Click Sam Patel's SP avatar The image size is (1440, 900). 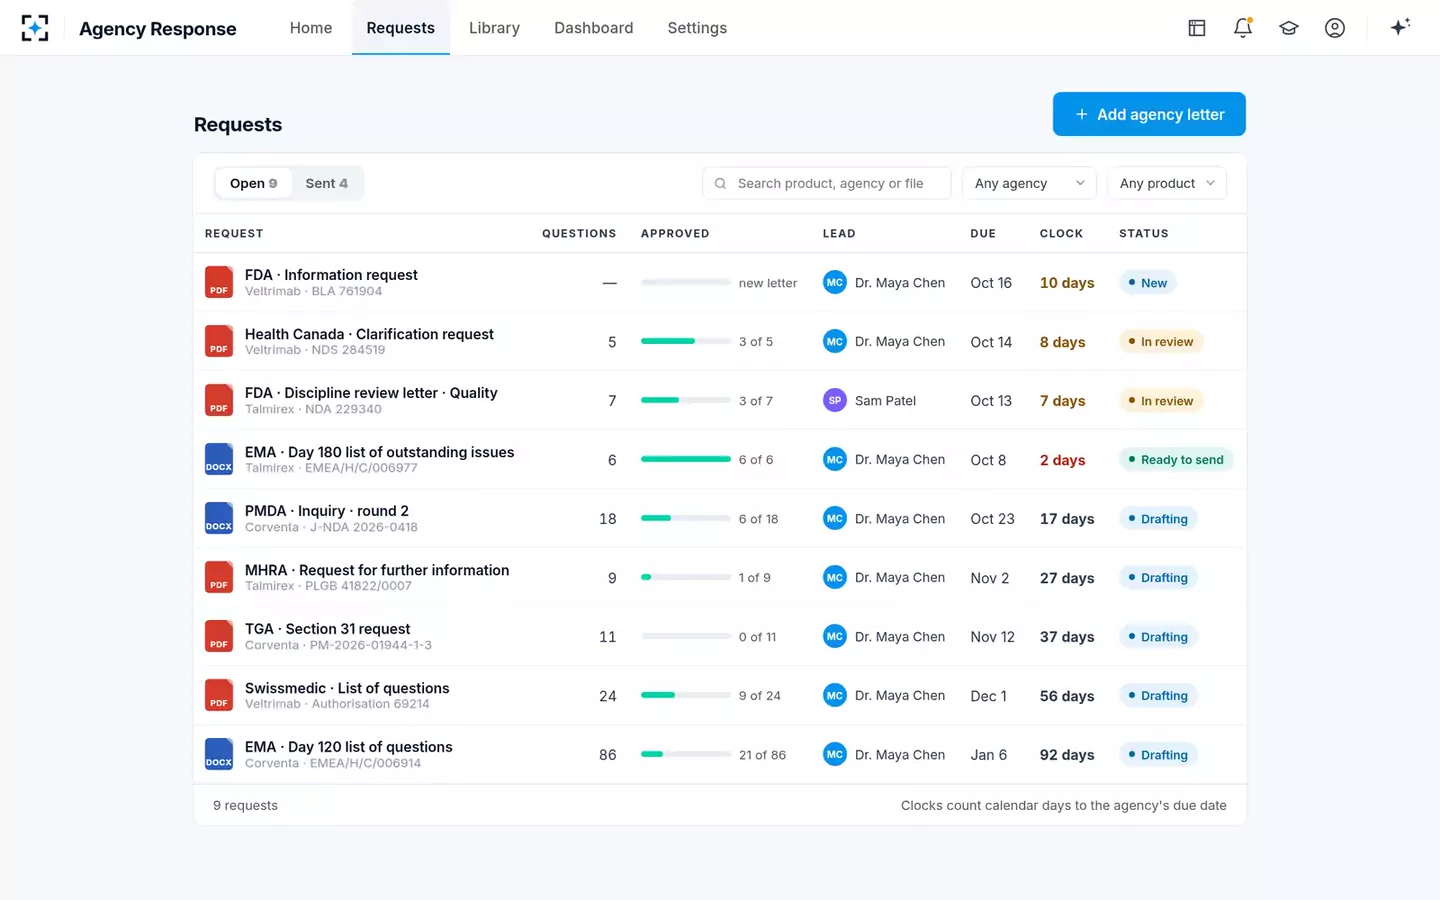(834, 400)
